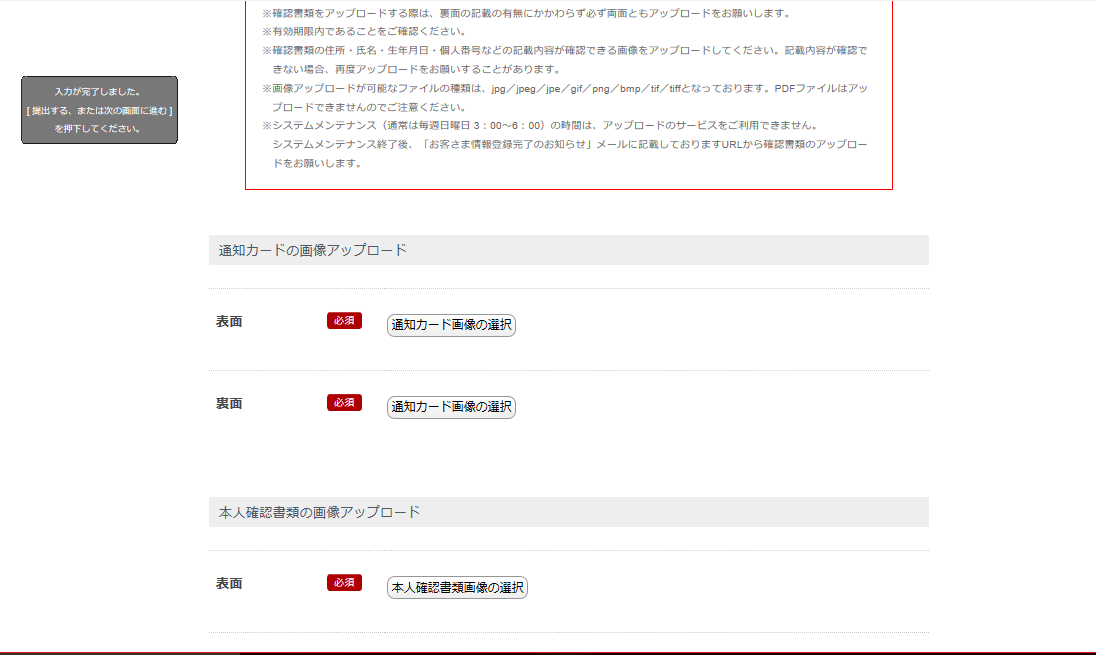
Task: Click the 裏面 label under 通知カード section
Action: pyautogui.click(x=229, y=404)
